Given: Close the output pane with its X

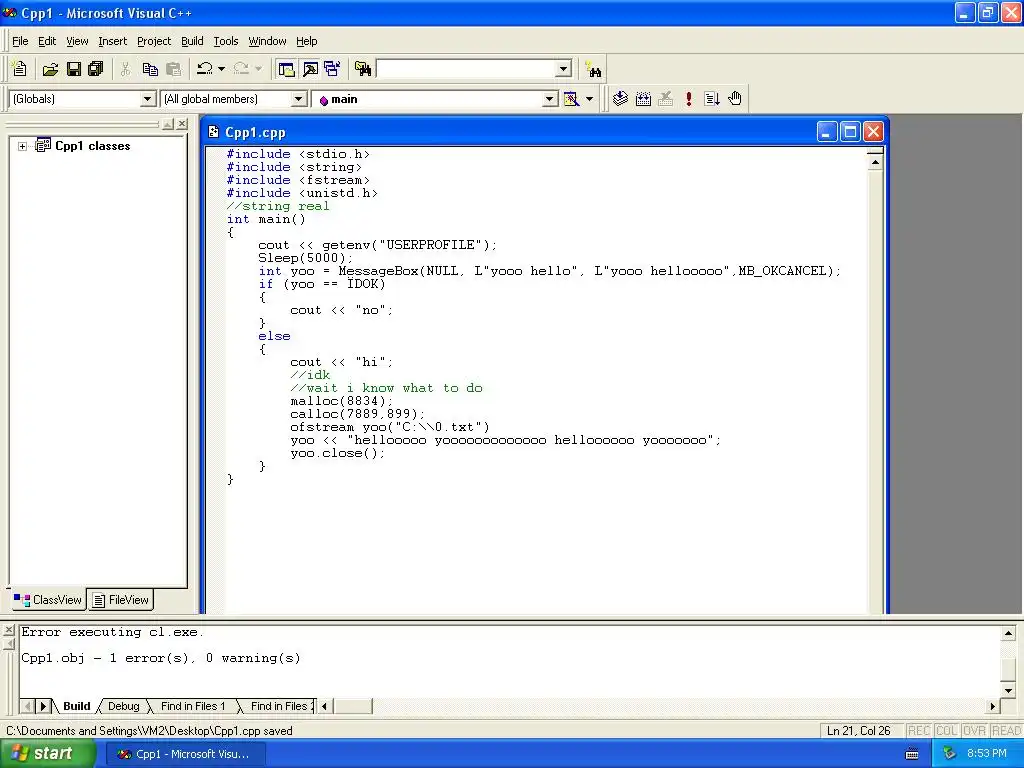Looking at the screenshot, I should point(8,630).
